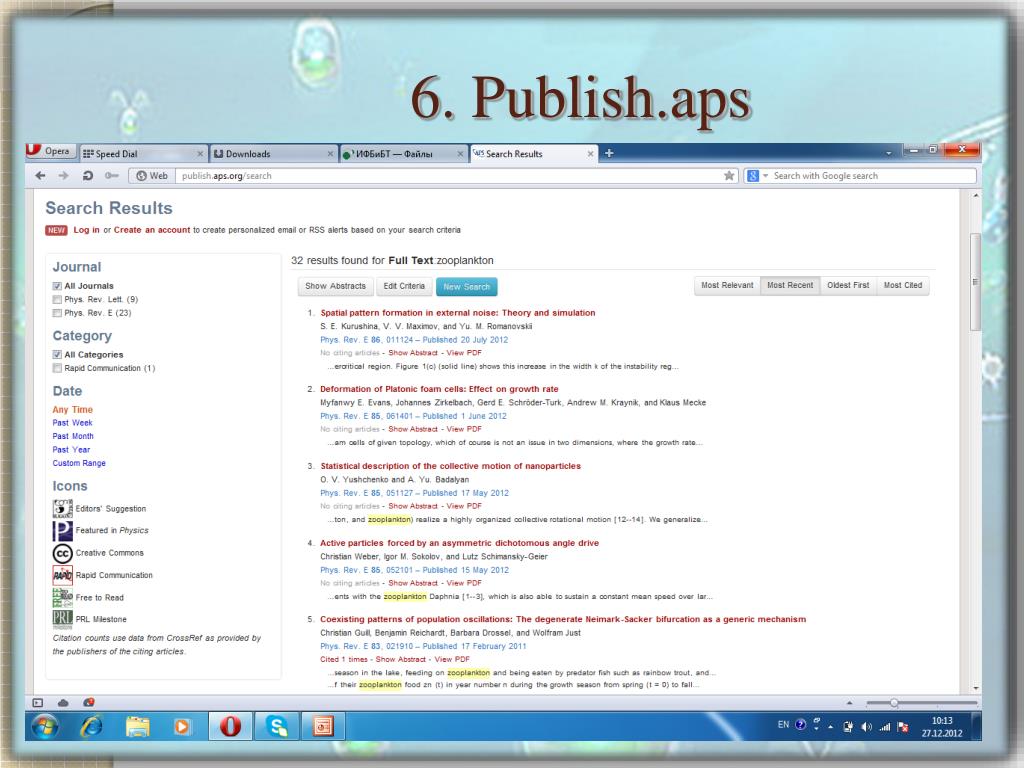Sort results by Most Relevant
Viewport: 1024px width, 768px height.
click(x=727, y=285)
